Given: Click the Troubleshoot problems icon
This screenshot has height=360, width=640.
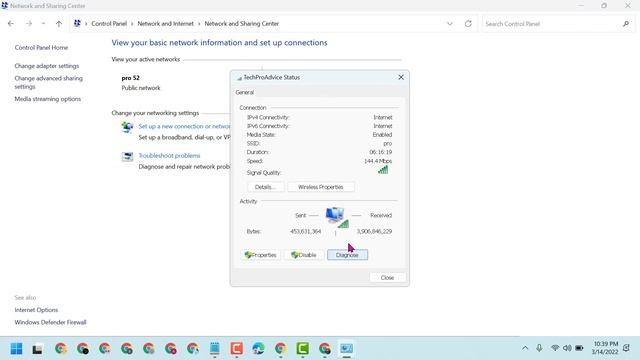Looking at the screenshot, I should click(x=127, y=156).
